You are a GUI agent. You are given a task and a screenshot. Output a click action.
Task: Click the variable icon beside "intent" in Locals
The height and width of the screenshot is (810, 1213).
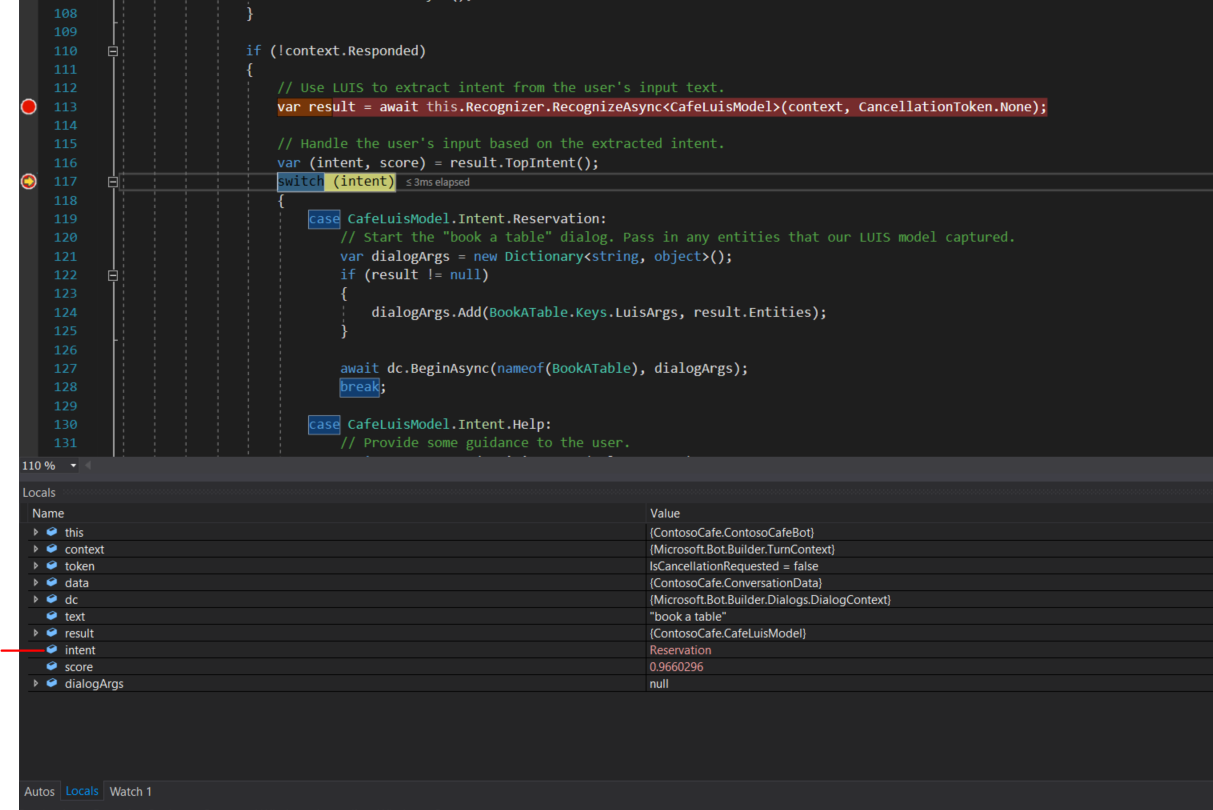(53, 649)
